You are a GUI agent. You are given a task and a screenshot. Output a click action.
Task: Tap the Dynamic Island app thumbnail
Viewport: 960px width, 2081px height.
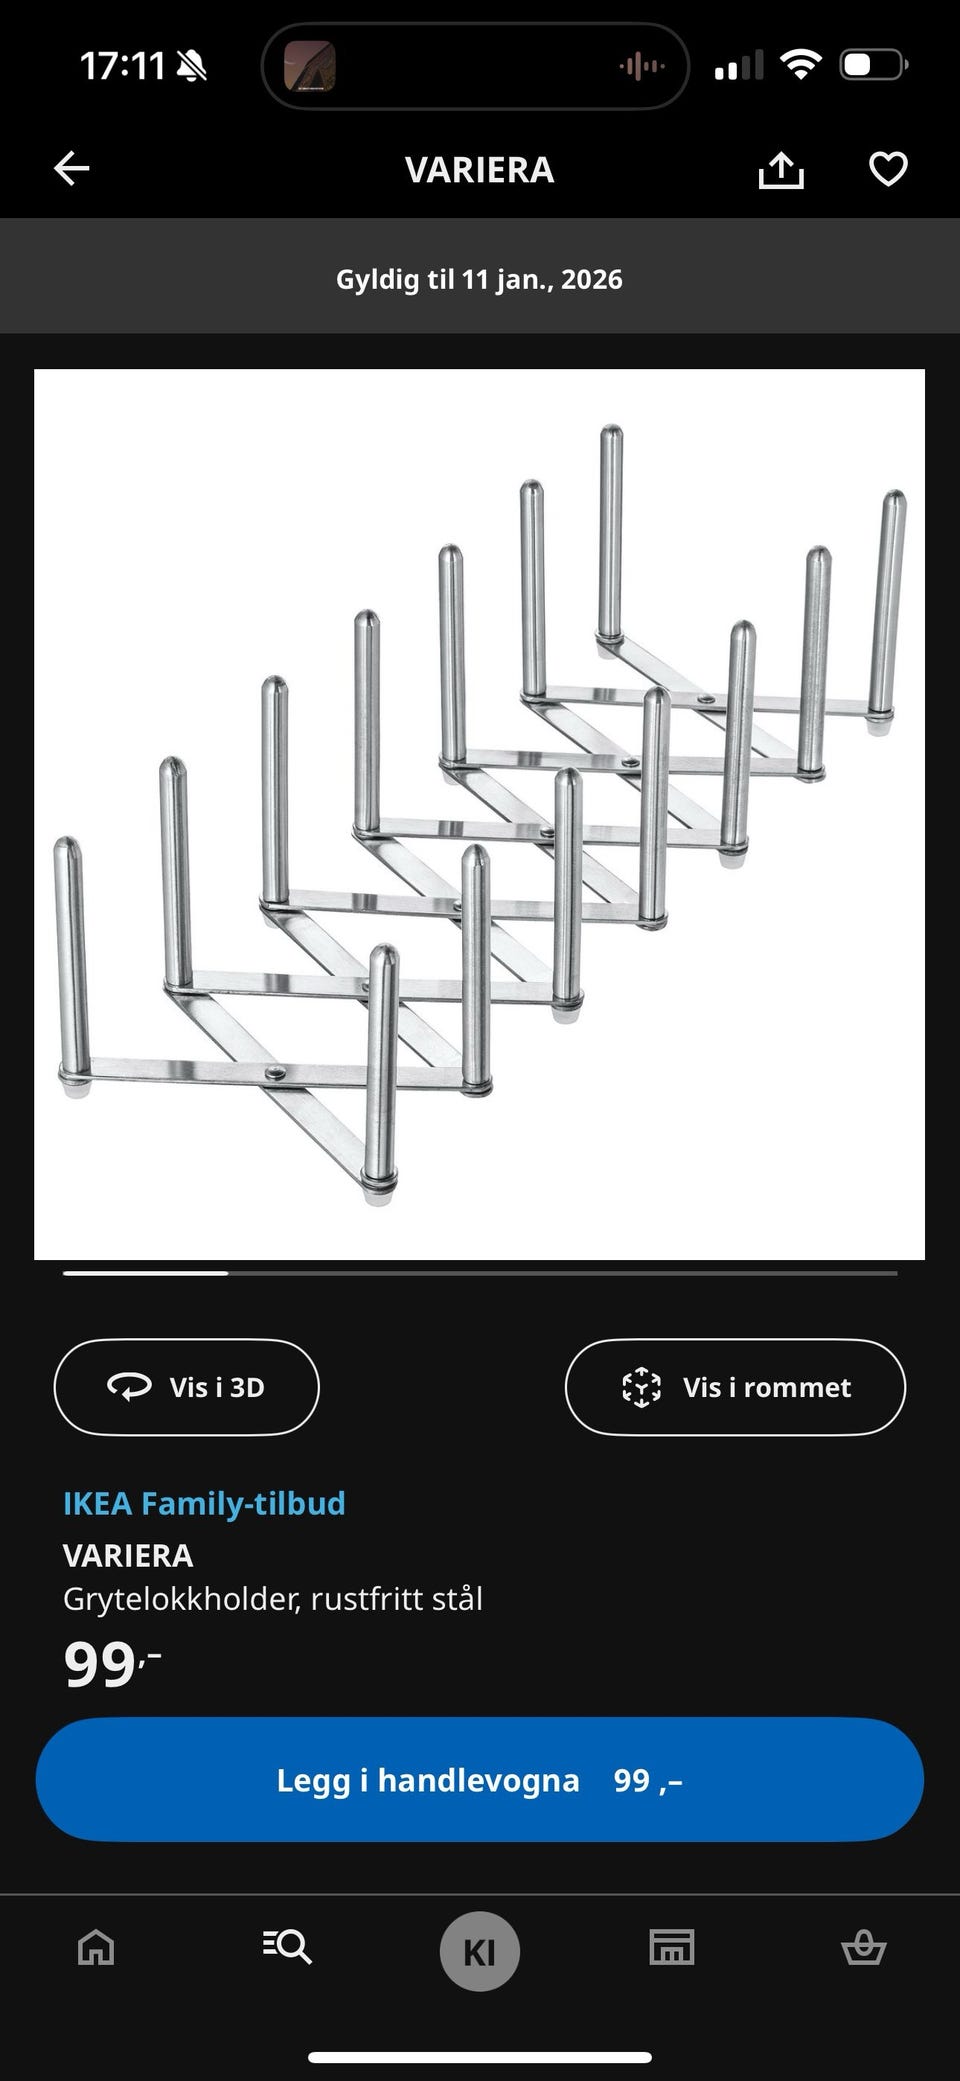tap(310, 66)
